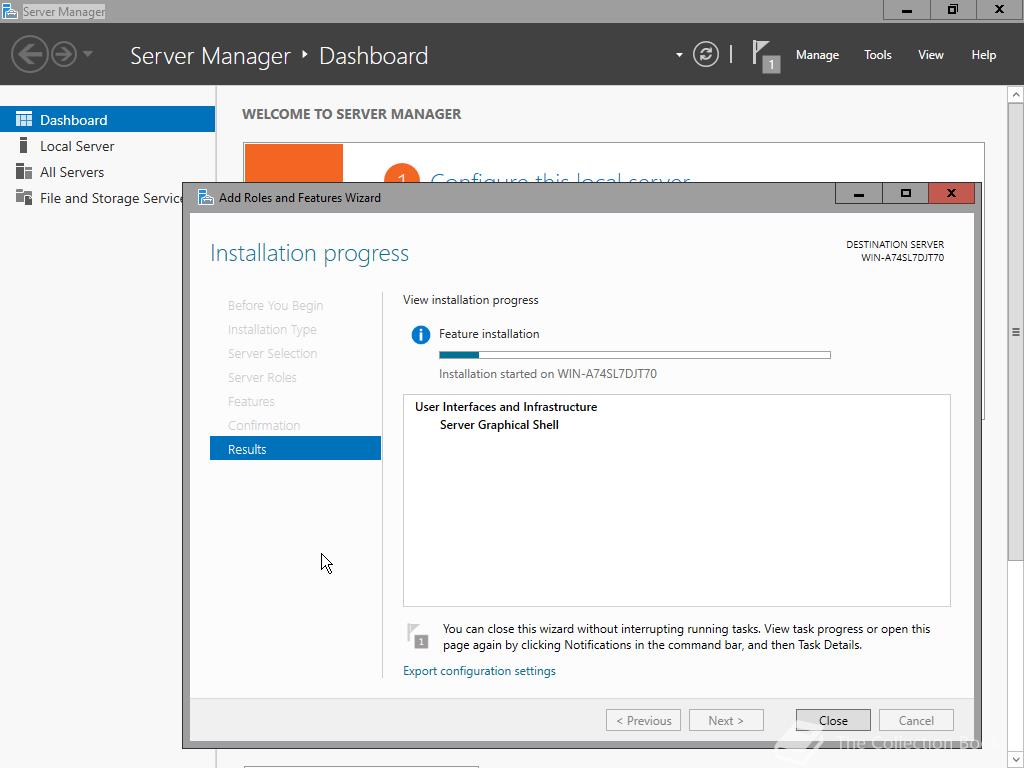This screenshot has height=768, width=1024.
Task: Click the Local Server icon in sidebar
Action: (24, 145)
